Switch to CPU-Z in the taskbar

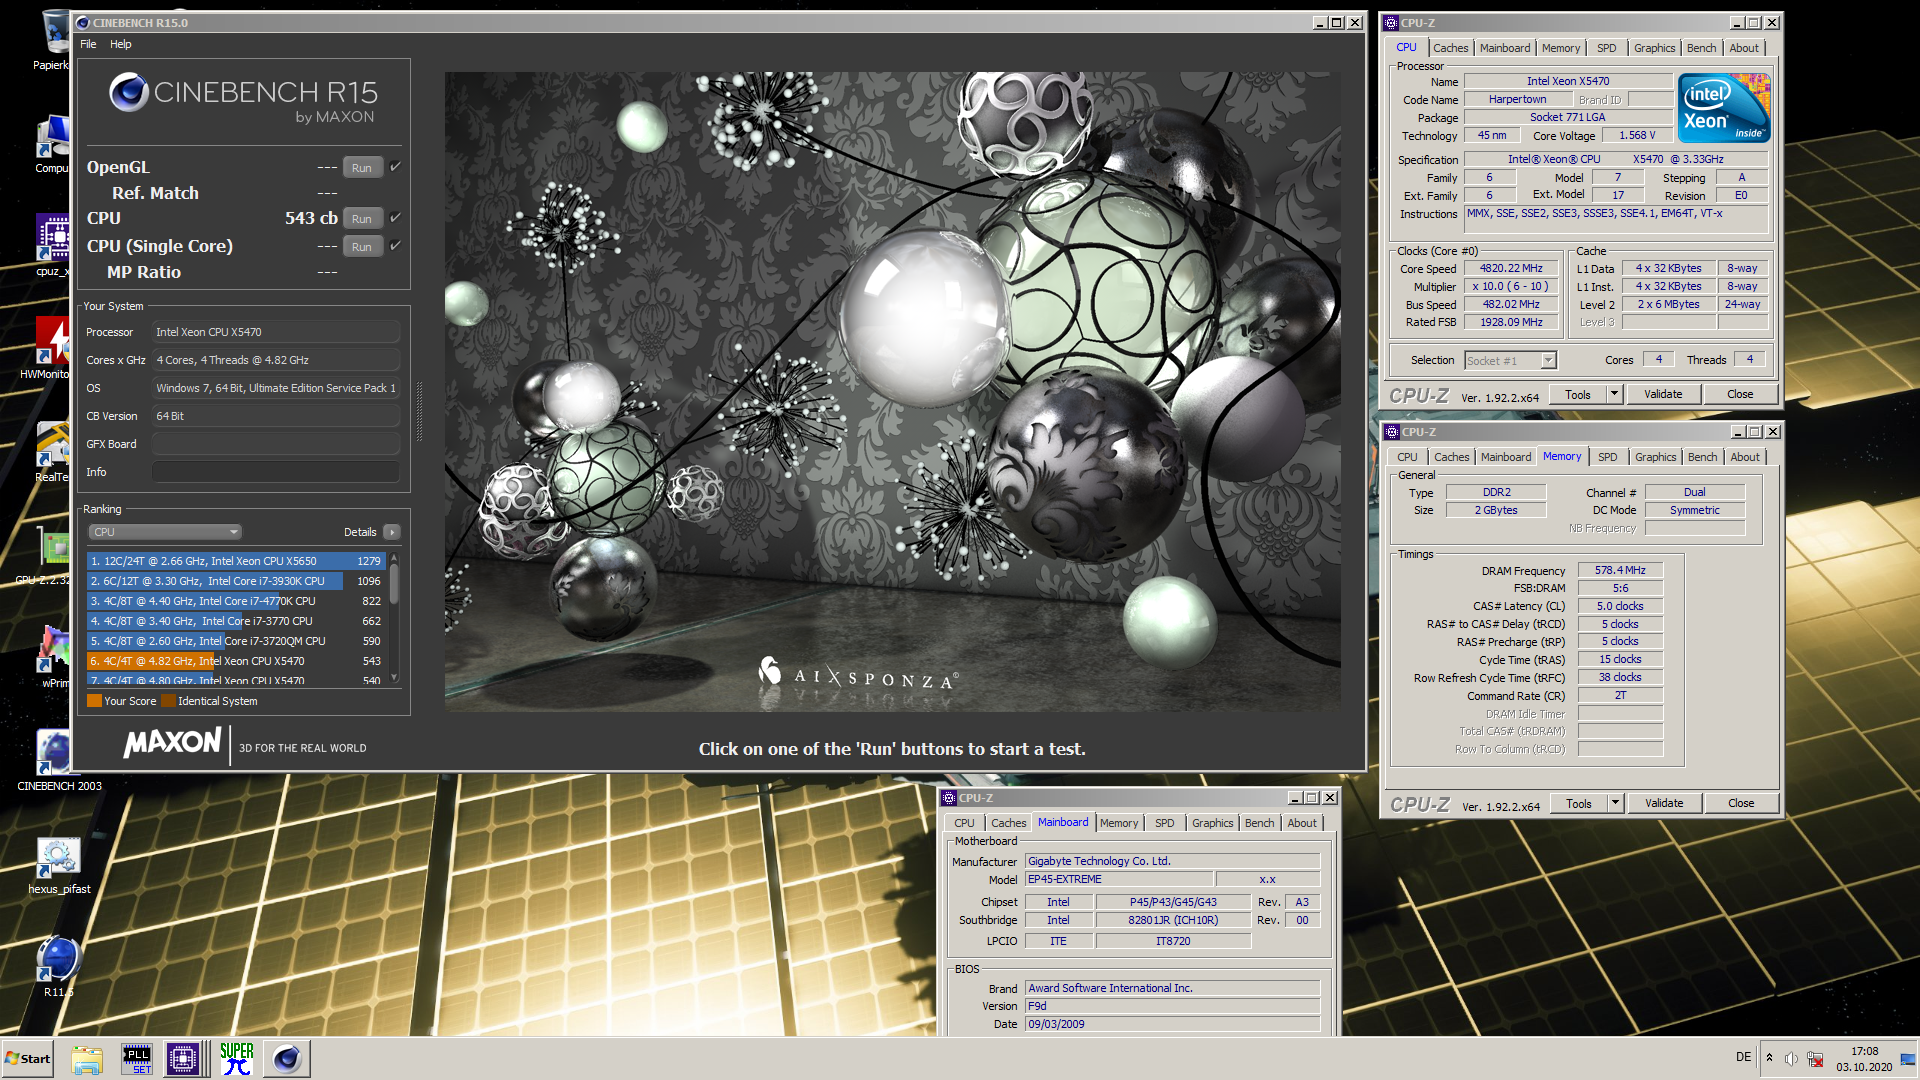184,1058
